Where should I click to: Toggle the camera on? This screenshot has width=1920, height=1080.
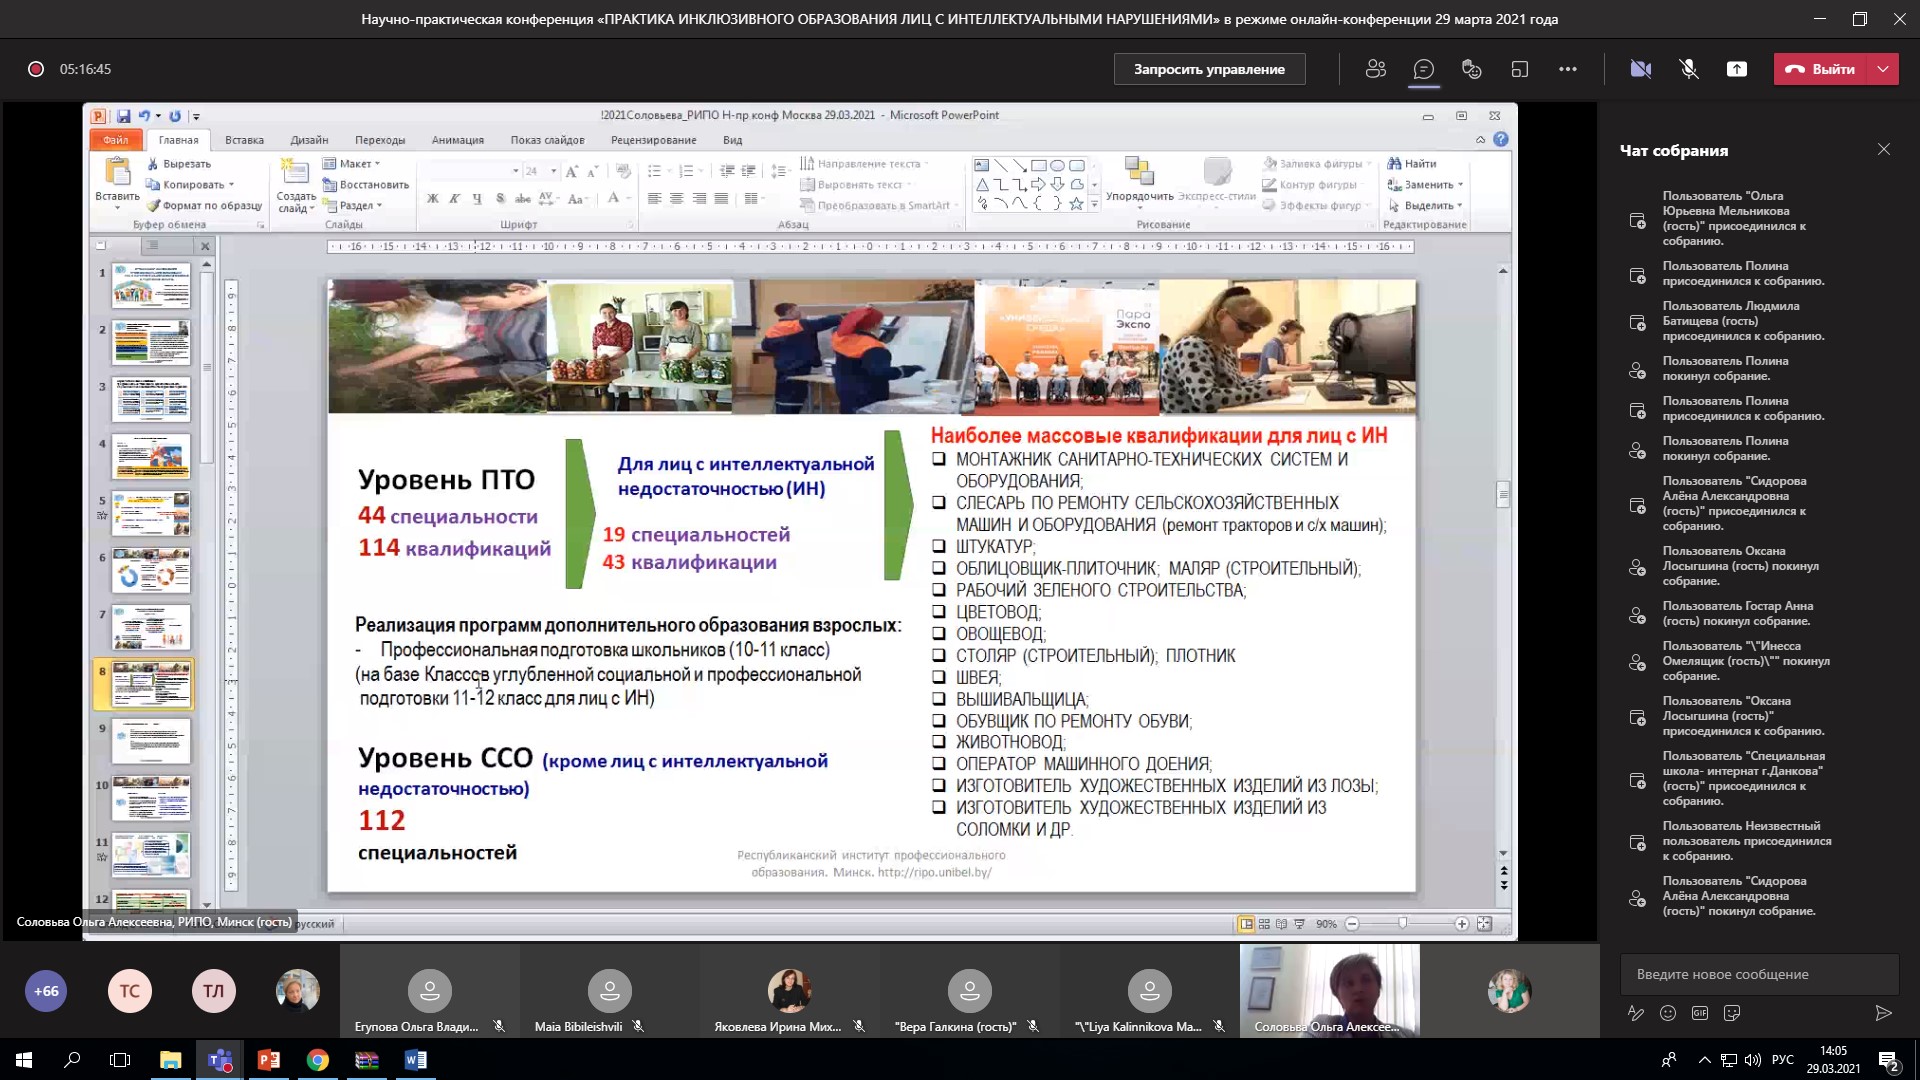click(1641, 69)
